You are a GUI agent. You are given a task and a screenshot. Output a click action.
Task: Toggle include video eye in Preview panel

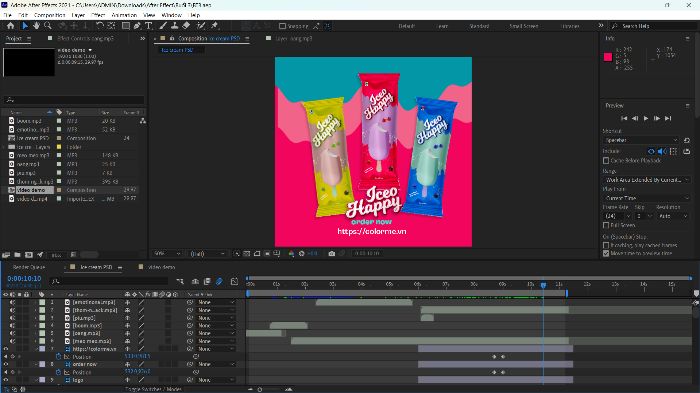coord(651,151)
